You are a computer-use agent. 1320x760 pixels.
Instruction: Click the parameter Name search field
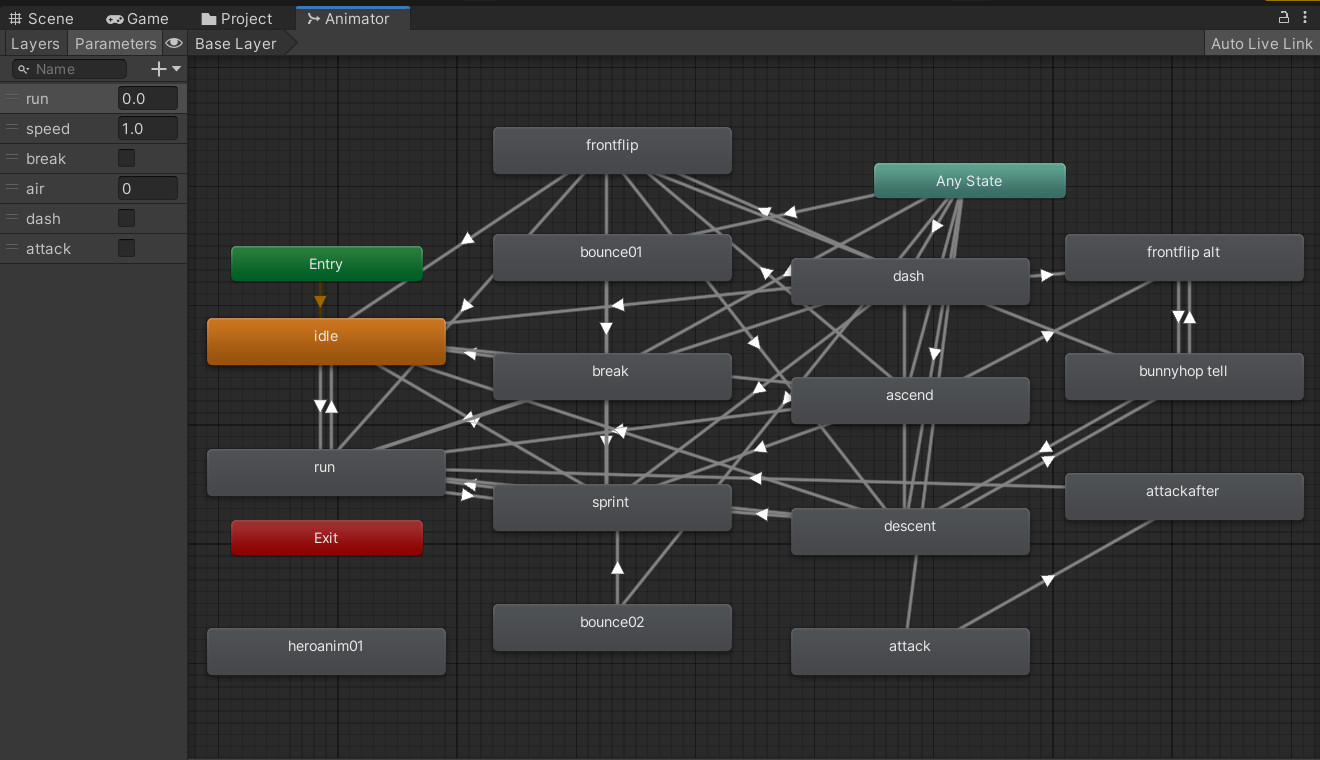tap(70, 69)
